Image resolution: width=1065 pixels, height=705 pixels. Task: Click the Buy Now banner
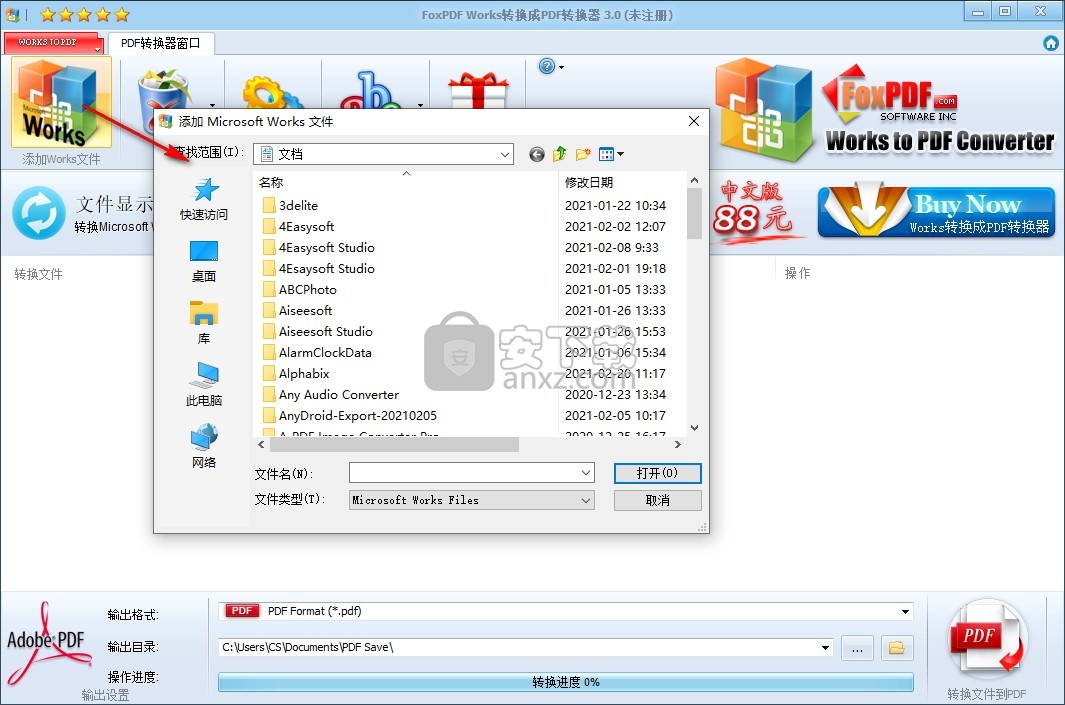(936, 213)
